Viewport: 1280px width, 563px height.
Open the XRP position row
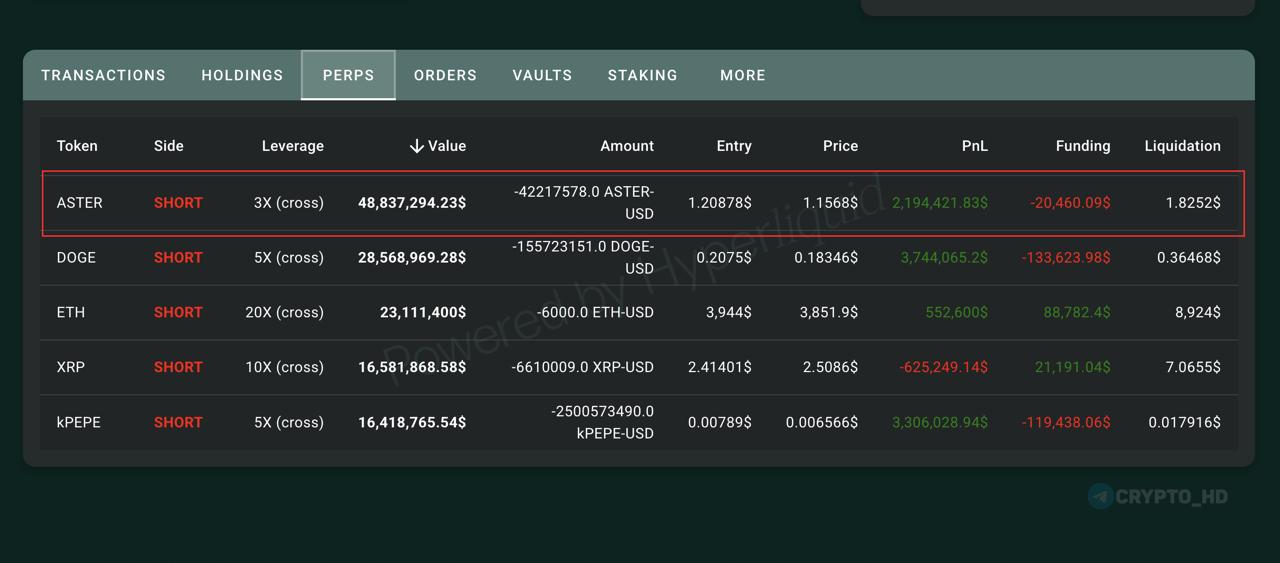pos(71,367)
